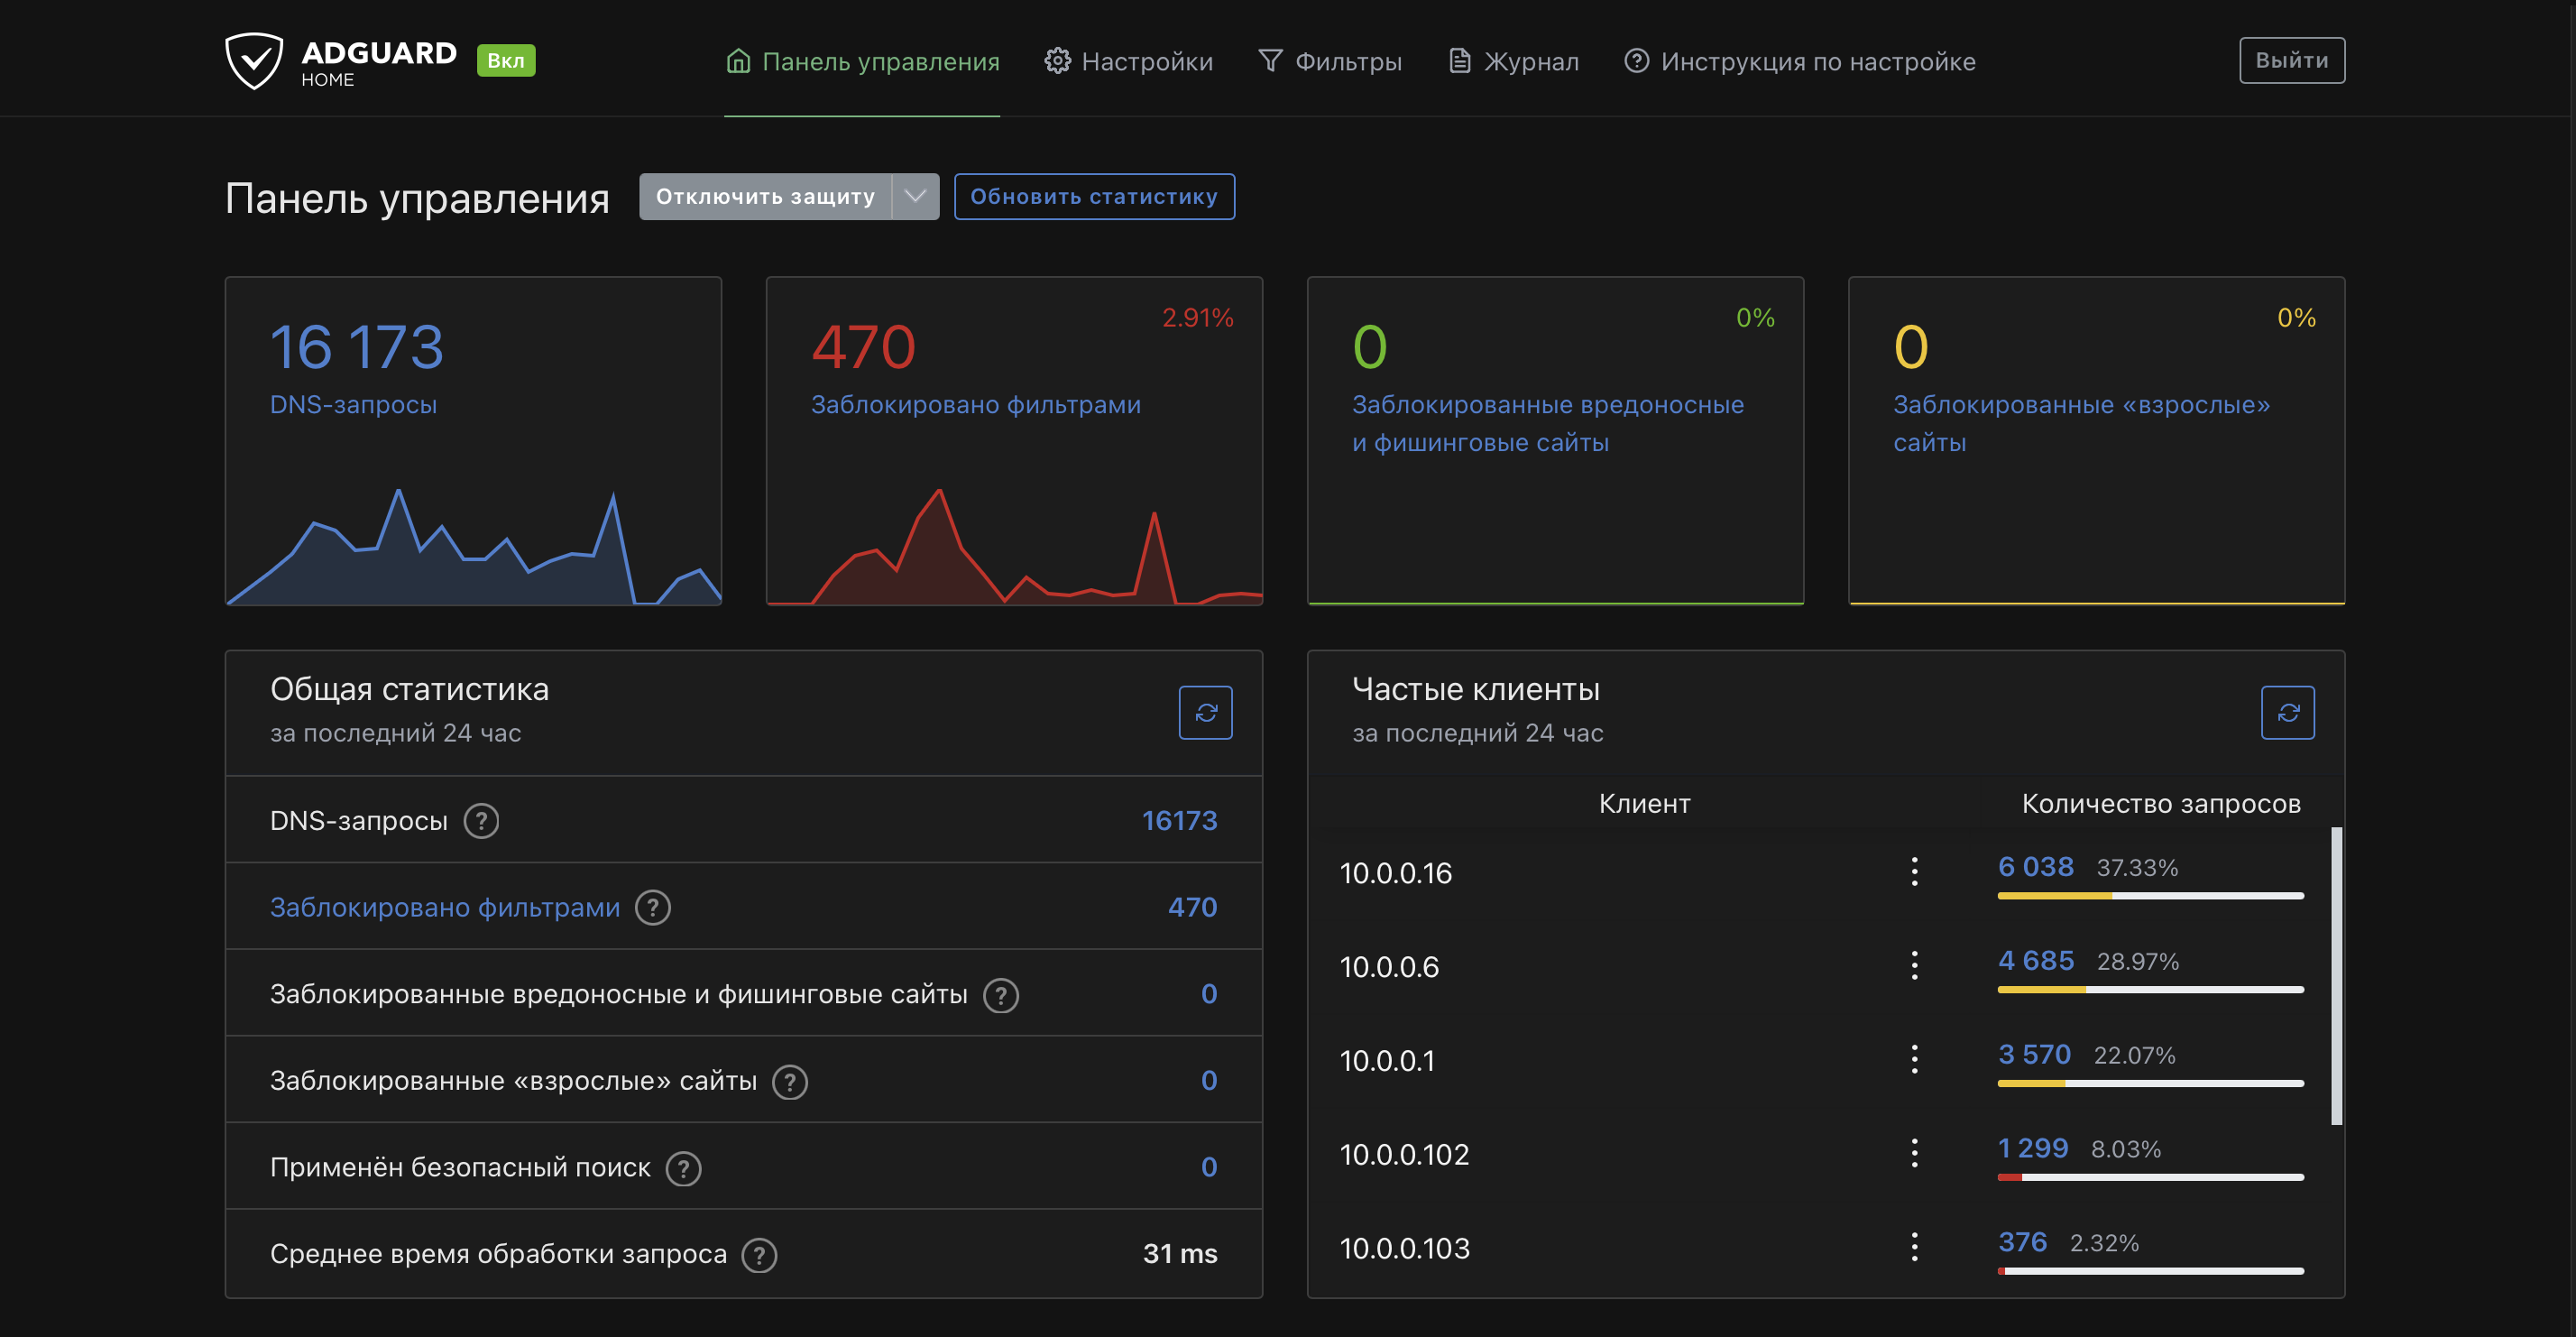Refresh the top clients panel
The width and height of the screenshot is (2576, 1337).
[2287, 712]
